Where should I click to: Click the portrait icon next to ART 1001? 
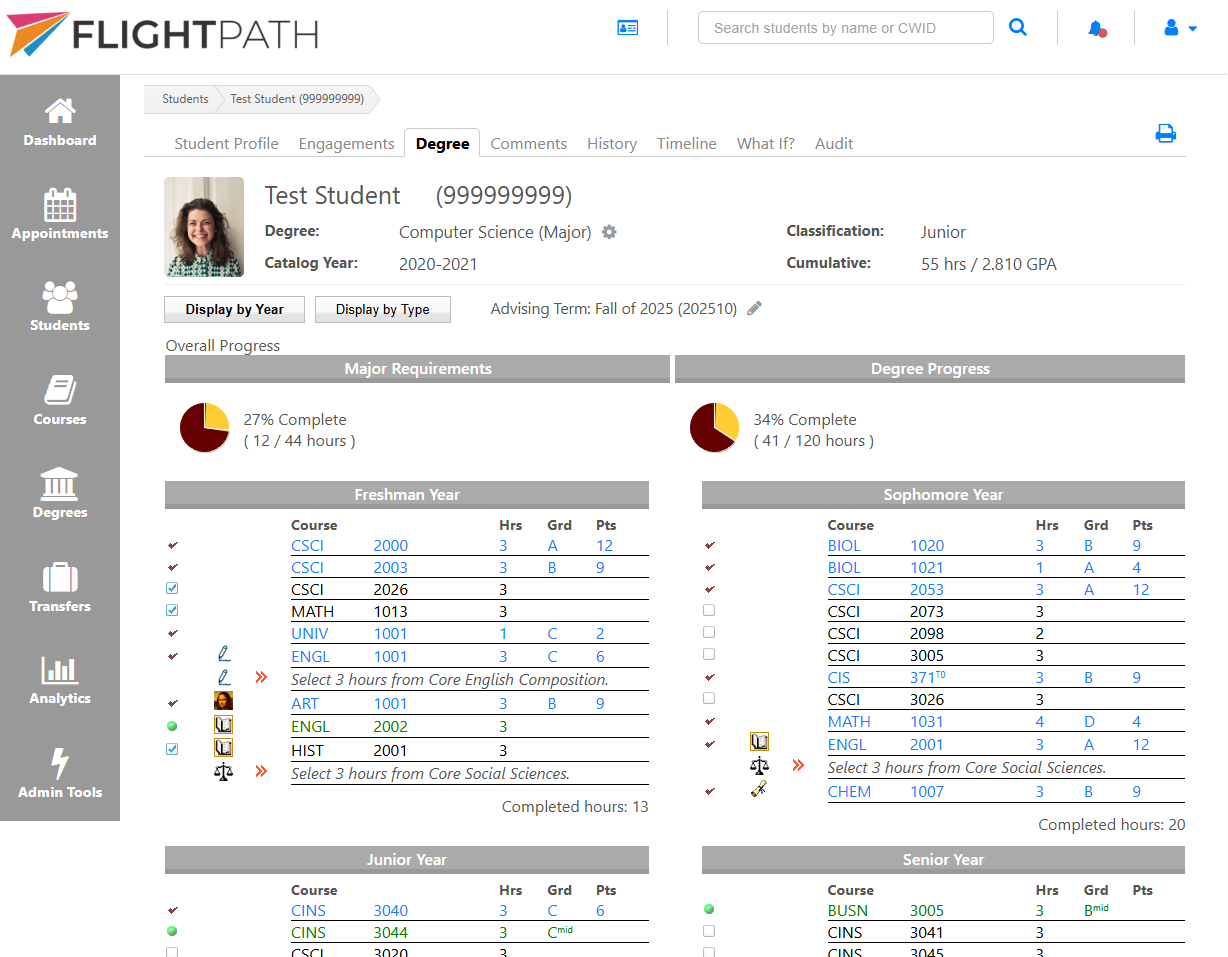[x=224, y=702]
